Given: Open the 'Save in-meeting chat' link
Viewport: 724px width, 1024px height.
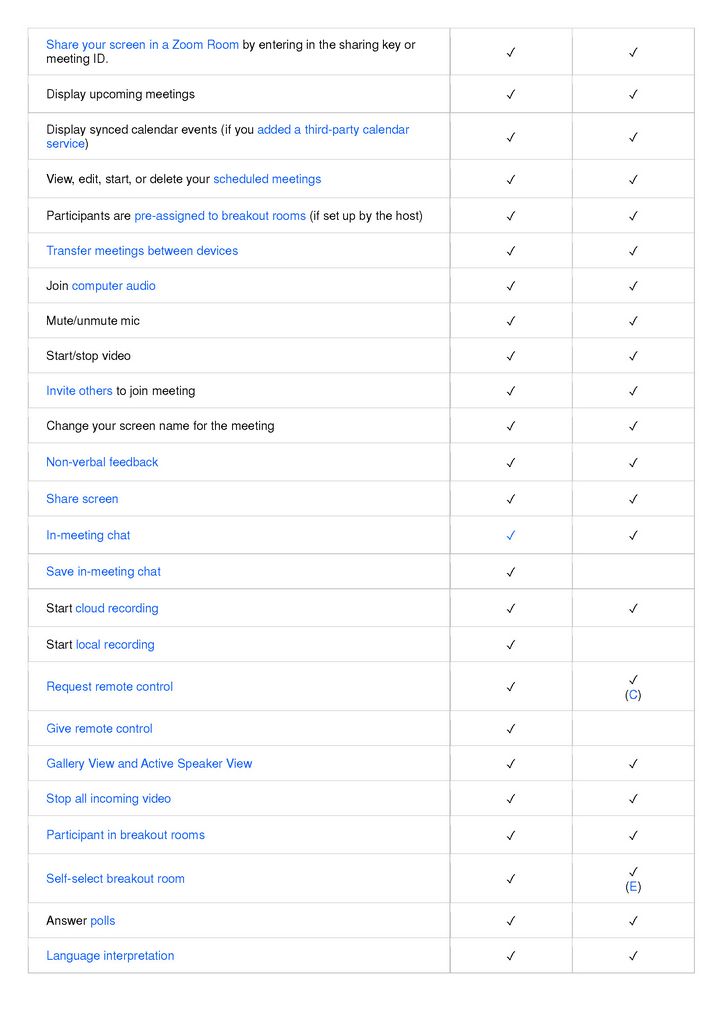Looking at the screenshot, I should (x=103, y=572).
